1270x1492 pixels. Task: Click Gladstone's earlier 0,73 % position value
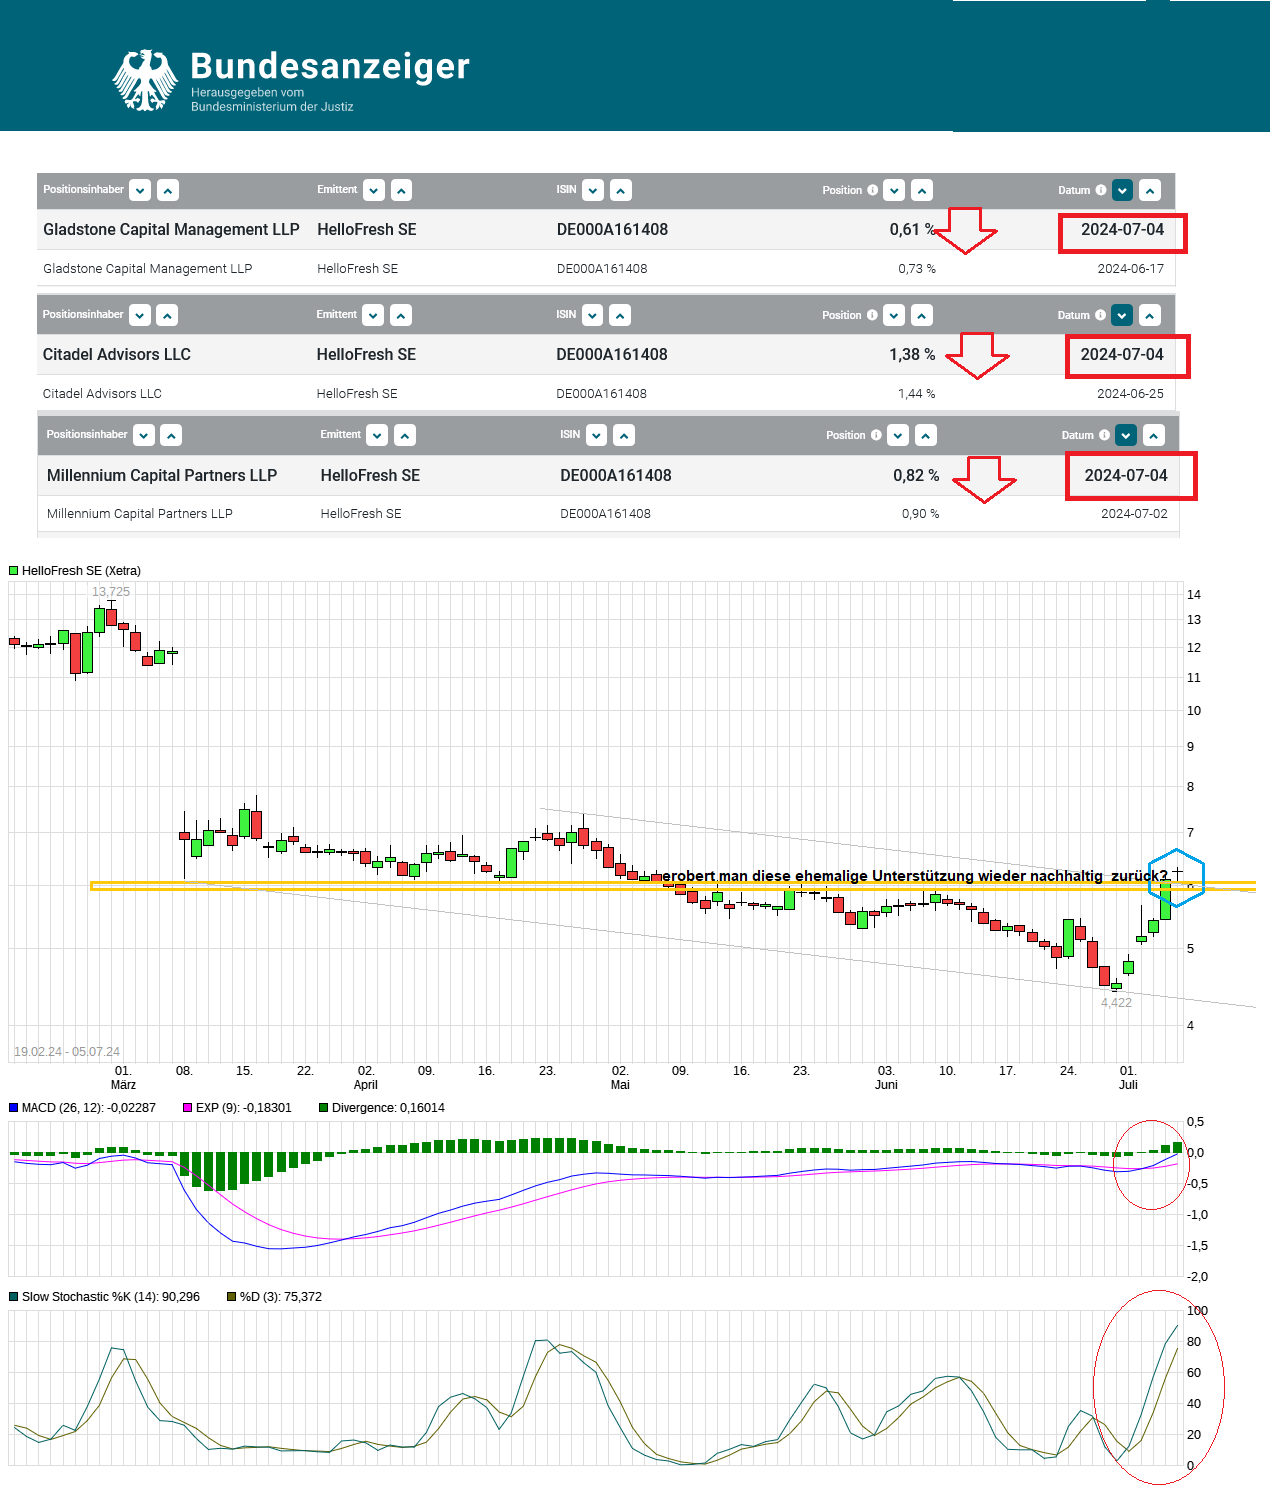[917, 268]
